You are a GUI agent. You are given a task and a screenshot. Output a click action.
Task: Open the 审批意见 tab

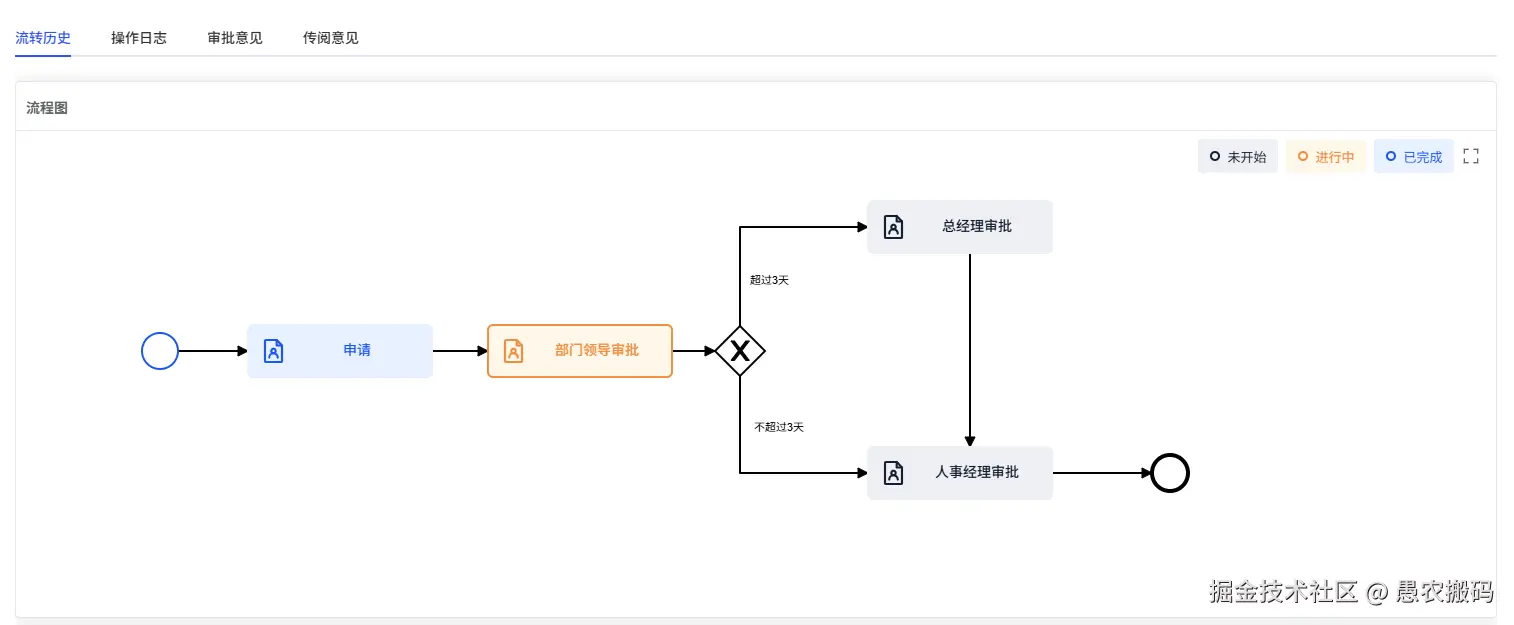pos(234,37)
